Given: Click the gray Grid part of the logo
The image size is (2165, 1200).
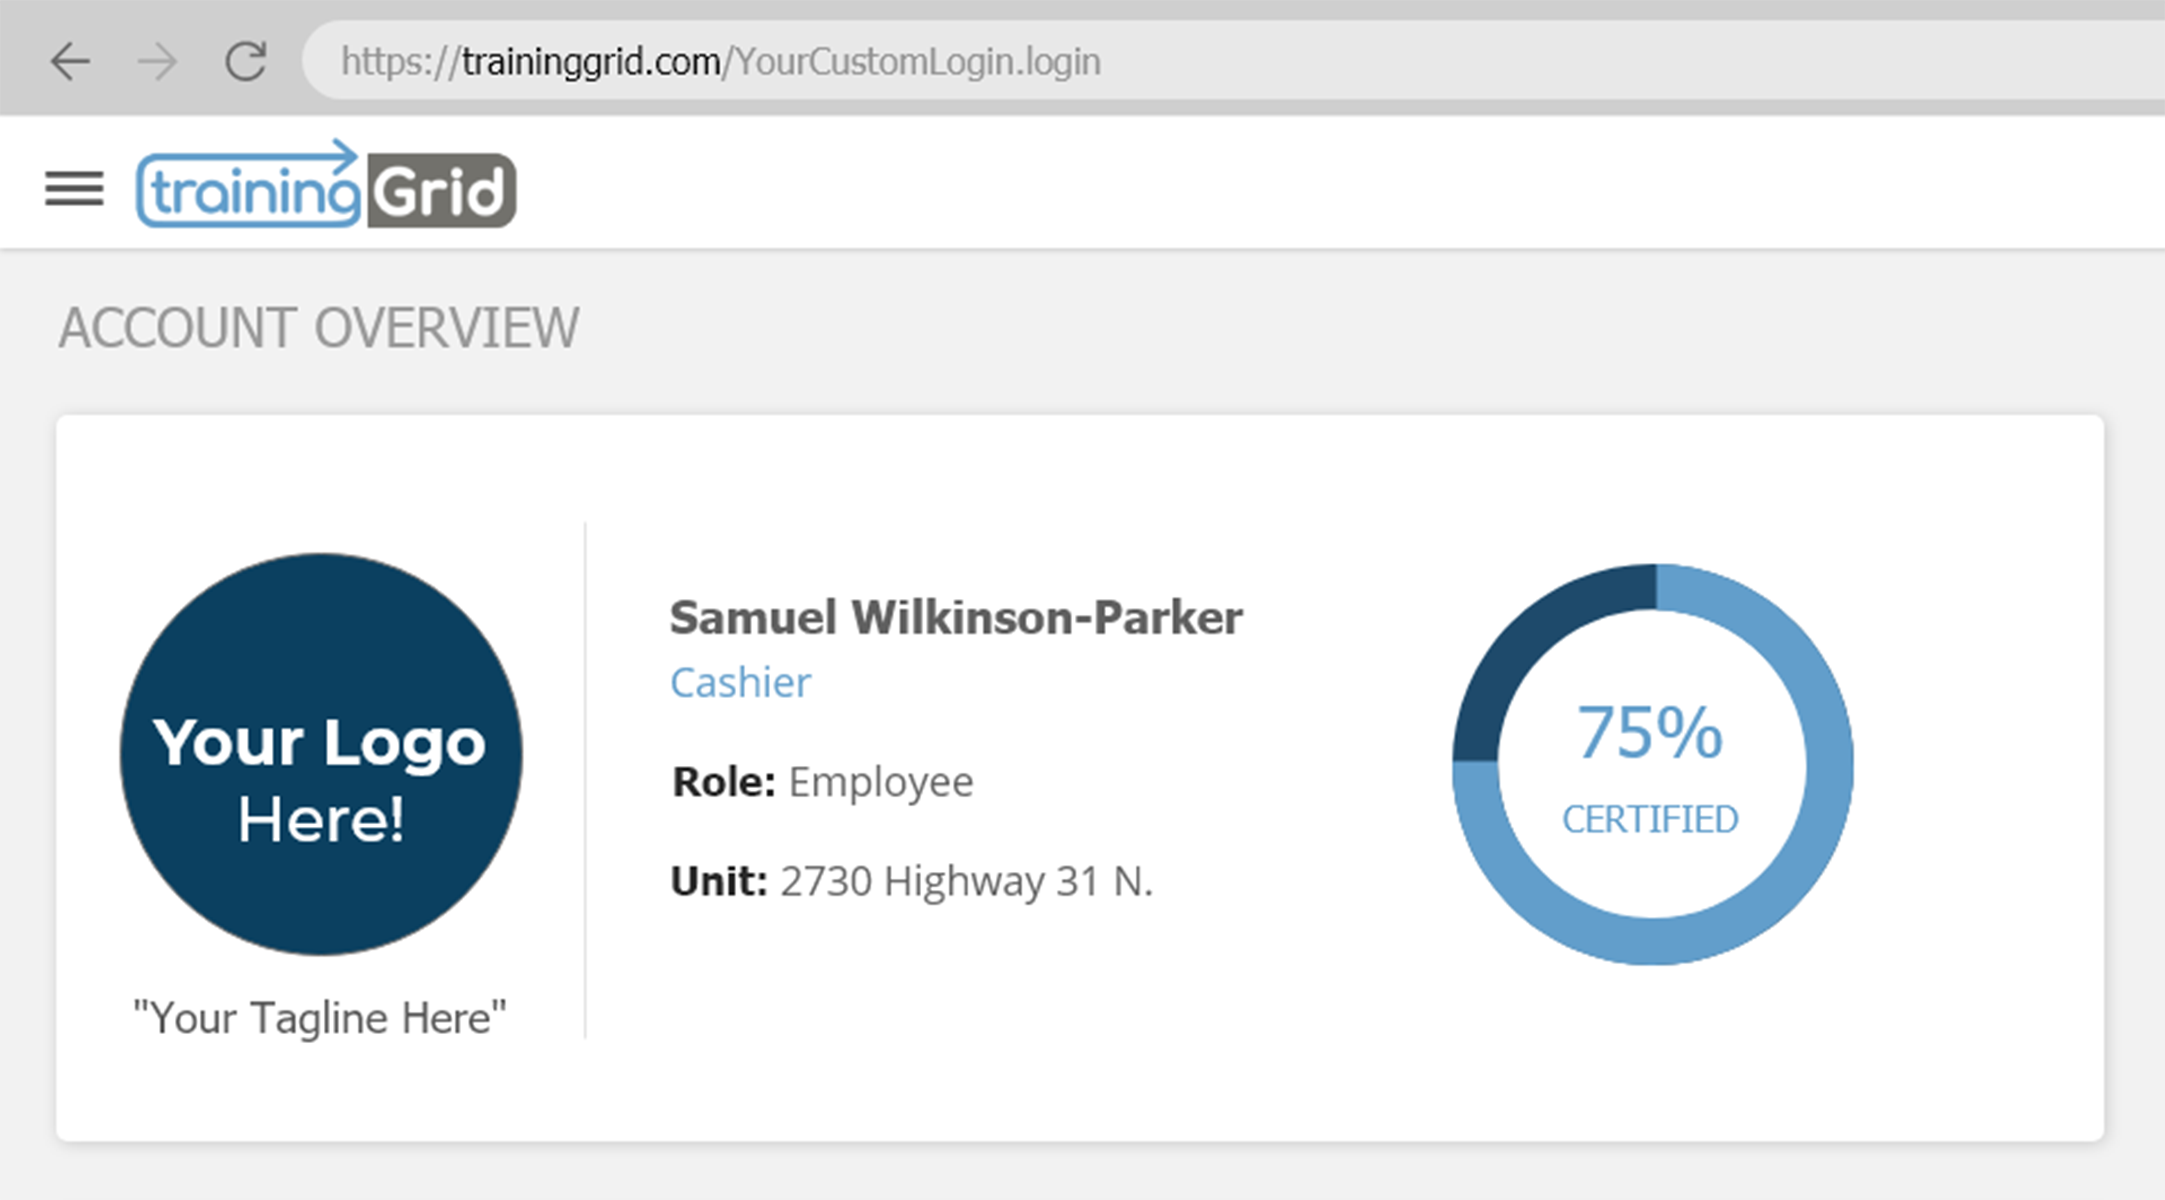Looking at the screenshot, I should [x=441, y=191].
